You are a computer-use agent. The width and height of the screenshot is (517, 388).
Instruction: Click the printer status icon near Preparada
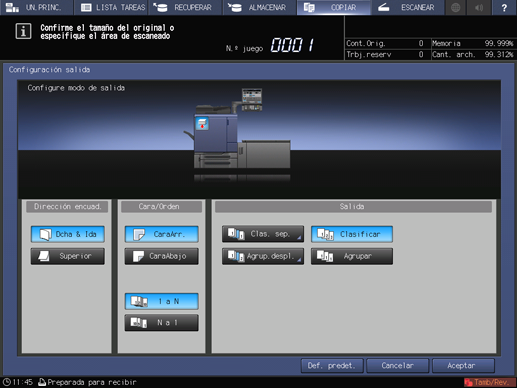pyautogui.click(x=42, y=382)
